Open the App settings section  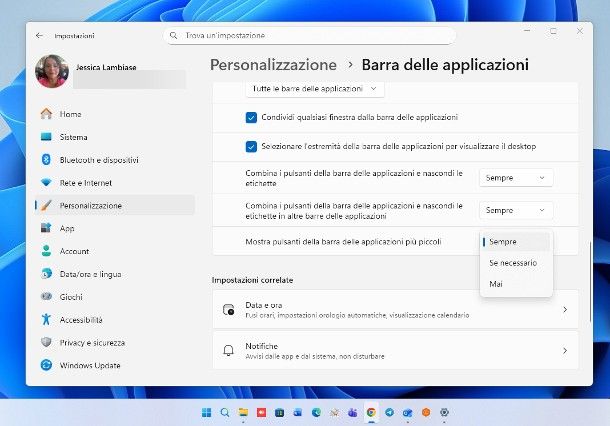tap(114, 228)
